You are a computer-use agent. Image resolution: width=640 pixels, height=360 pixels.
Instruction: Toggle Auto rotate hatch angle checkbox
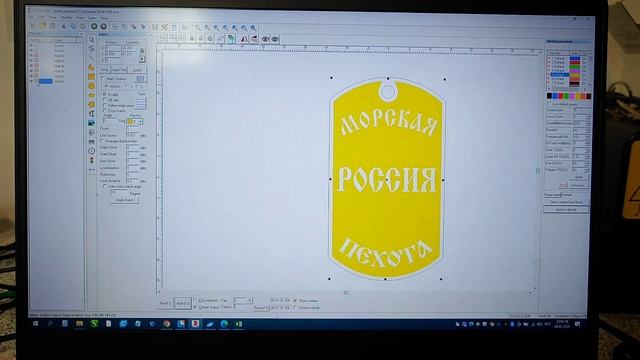click(105, 186)
